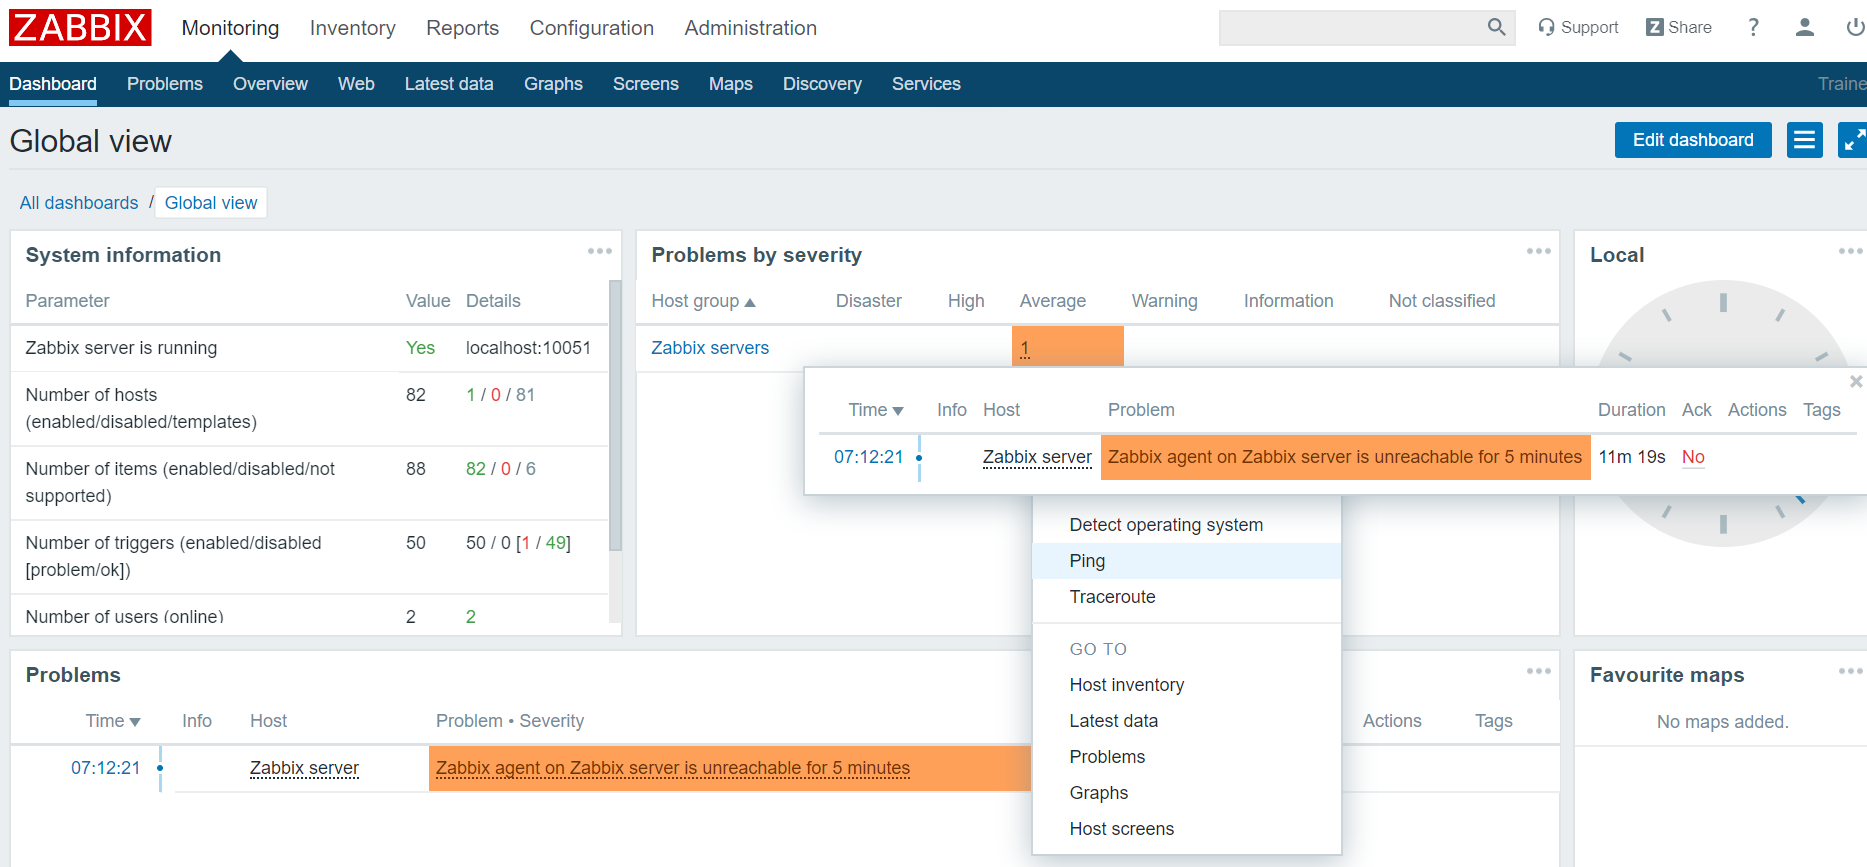Open the Web monitoring tab
The image size is (1867, 867).
click(x=356, y=84)
